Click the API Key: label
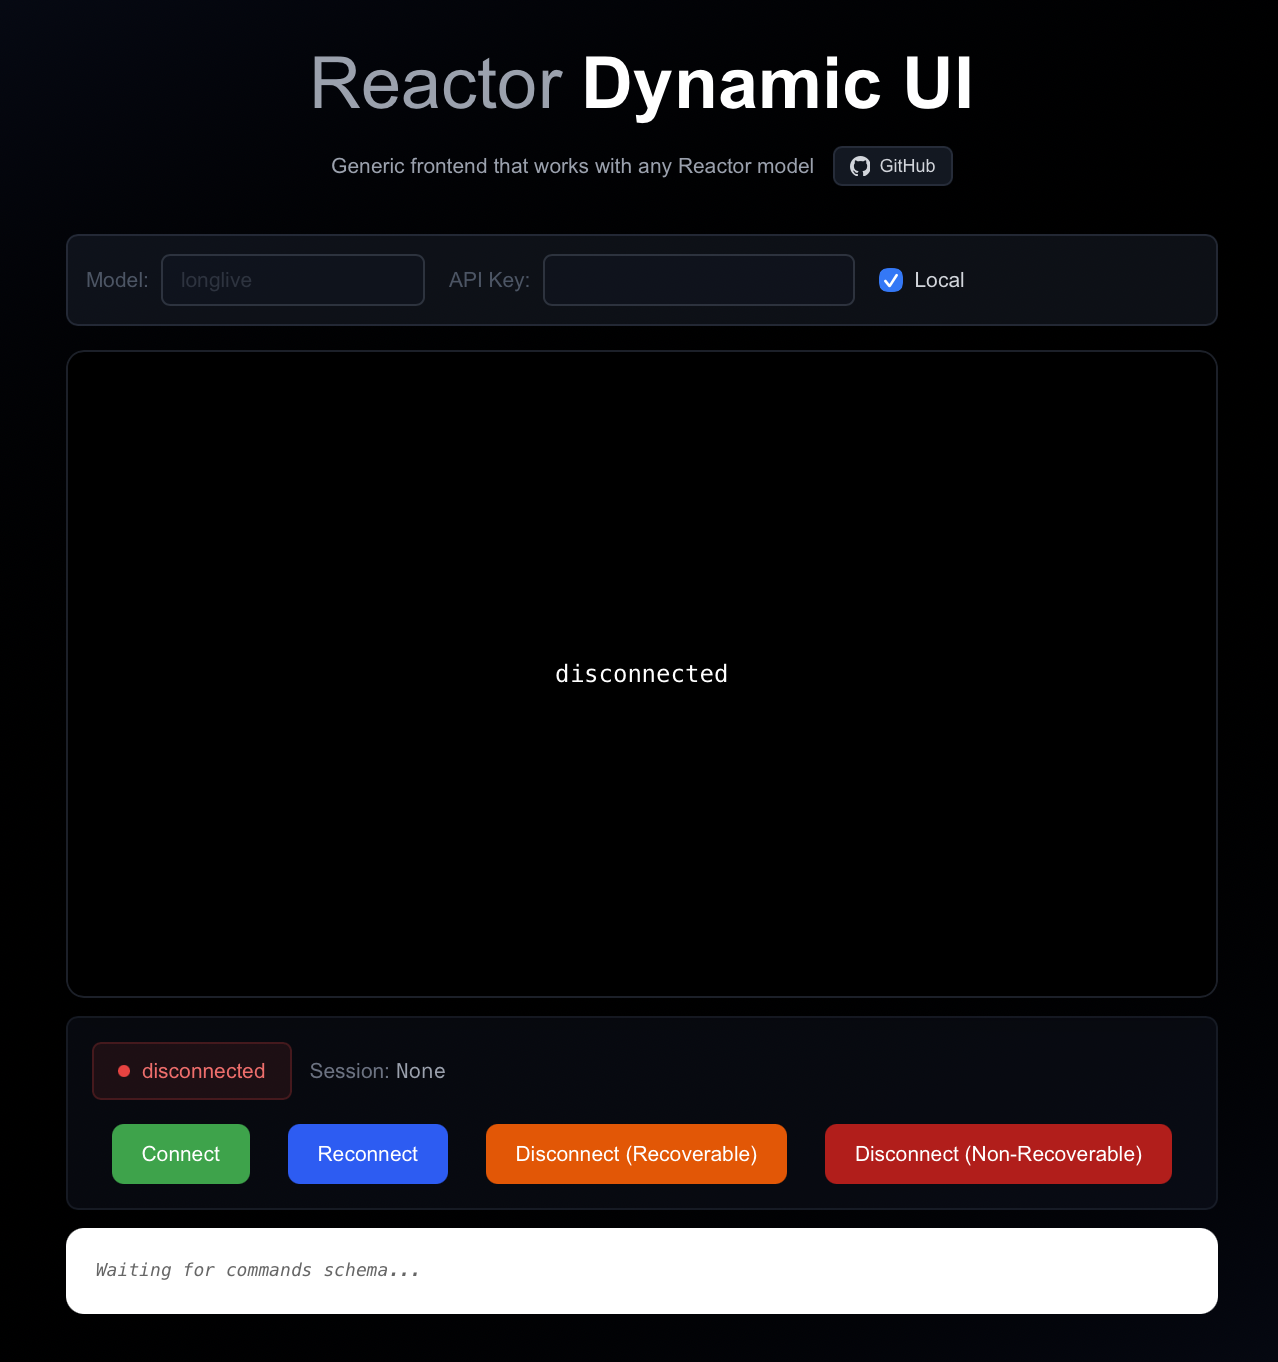Screen dimensions: 1278x1362 (x=488, y=280)
